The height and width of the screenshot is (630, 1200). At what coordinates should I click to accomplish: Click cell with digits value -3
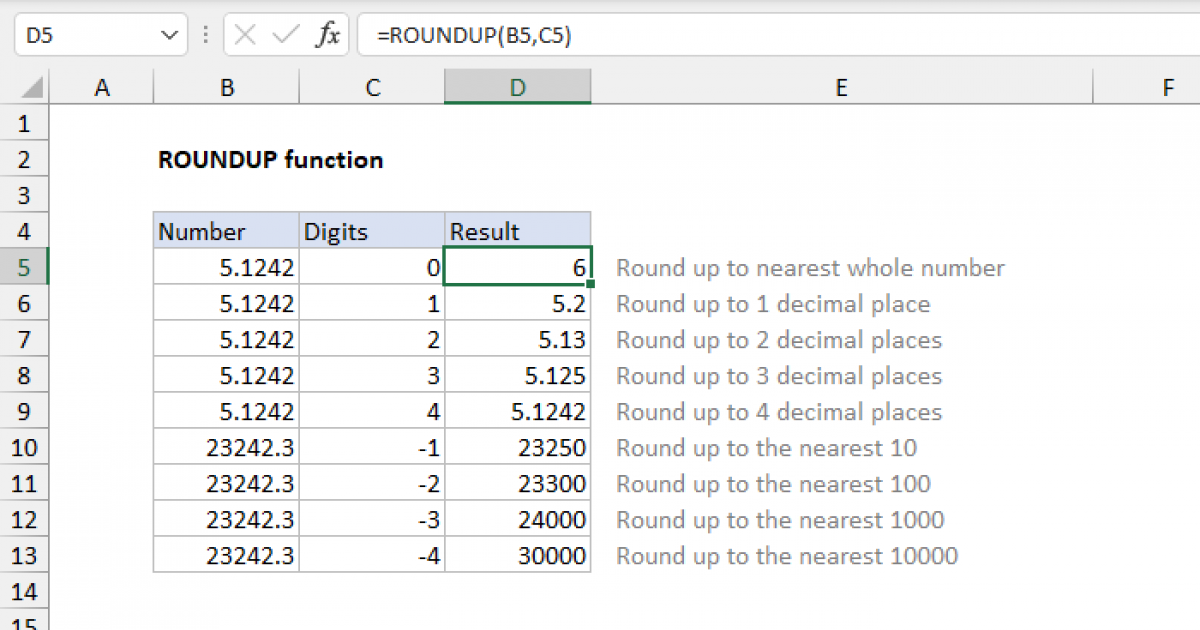click(372, 520)
